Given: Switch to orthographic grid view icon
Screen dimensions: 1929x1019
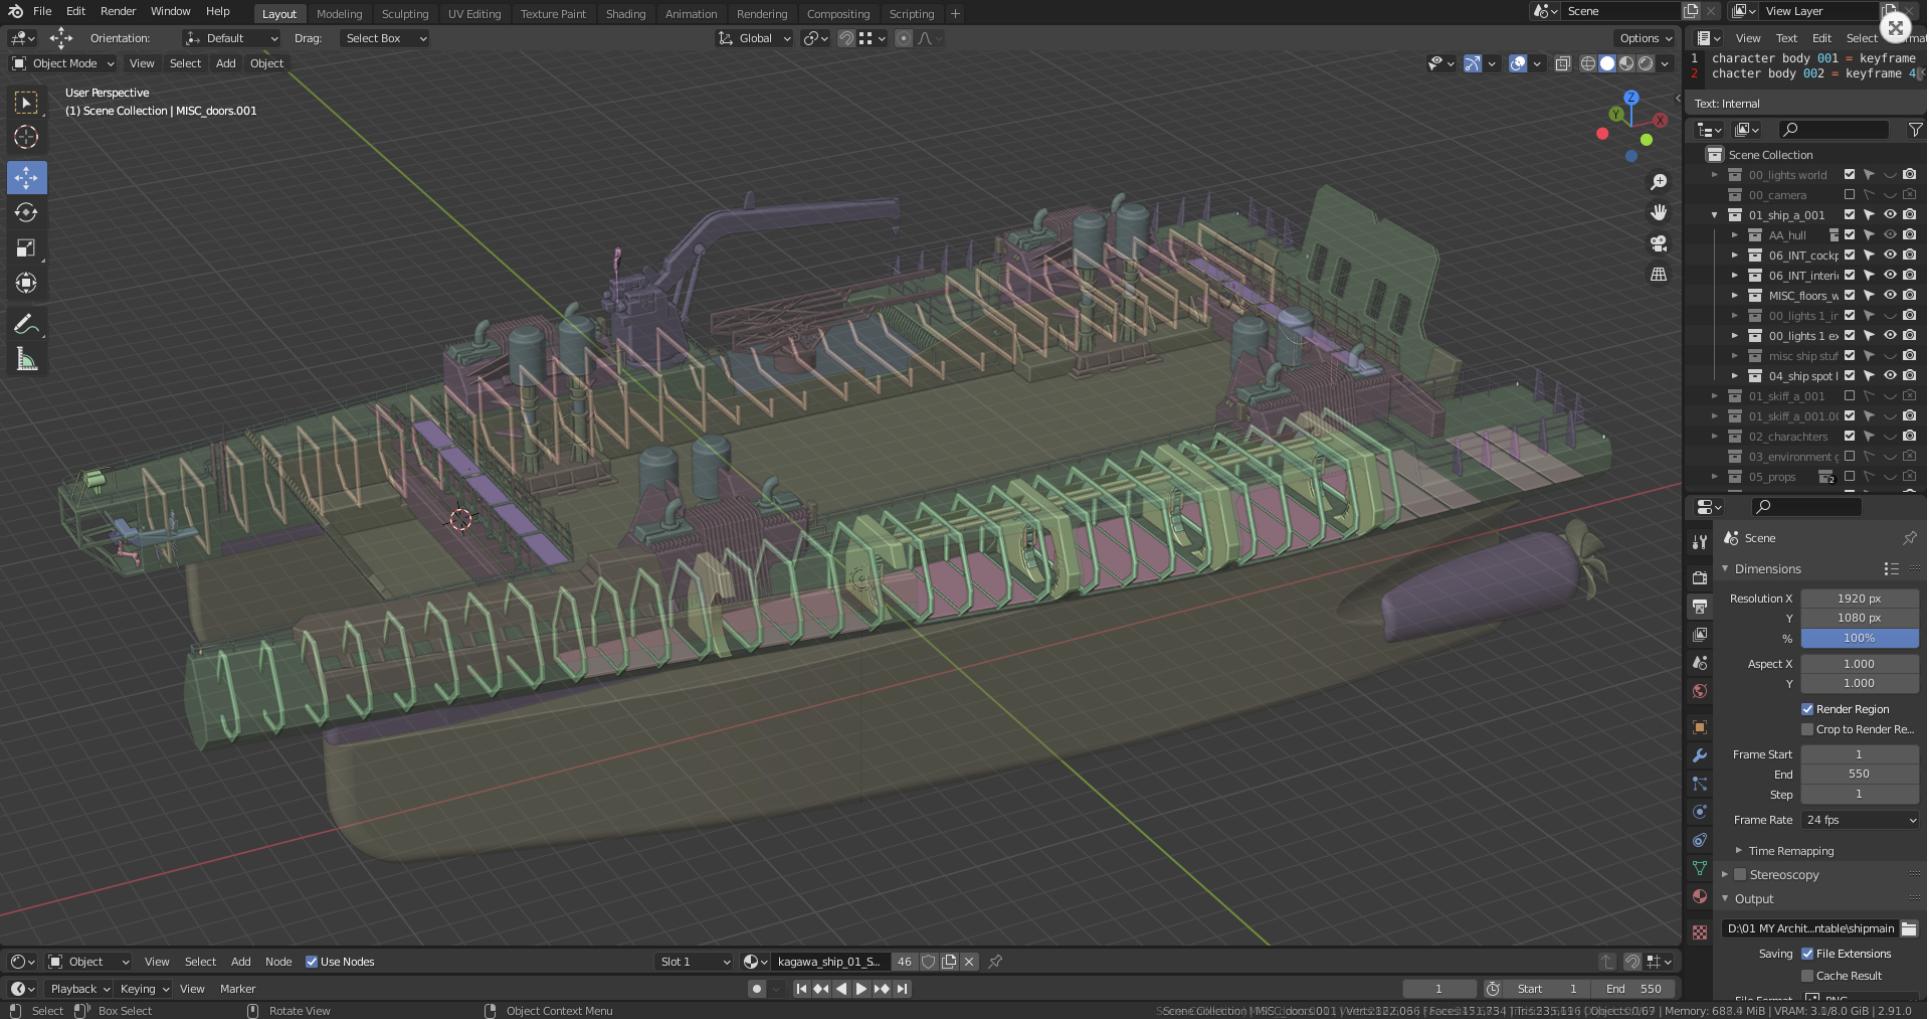Looking at the screenshot, I should (x=1658, y=274).
